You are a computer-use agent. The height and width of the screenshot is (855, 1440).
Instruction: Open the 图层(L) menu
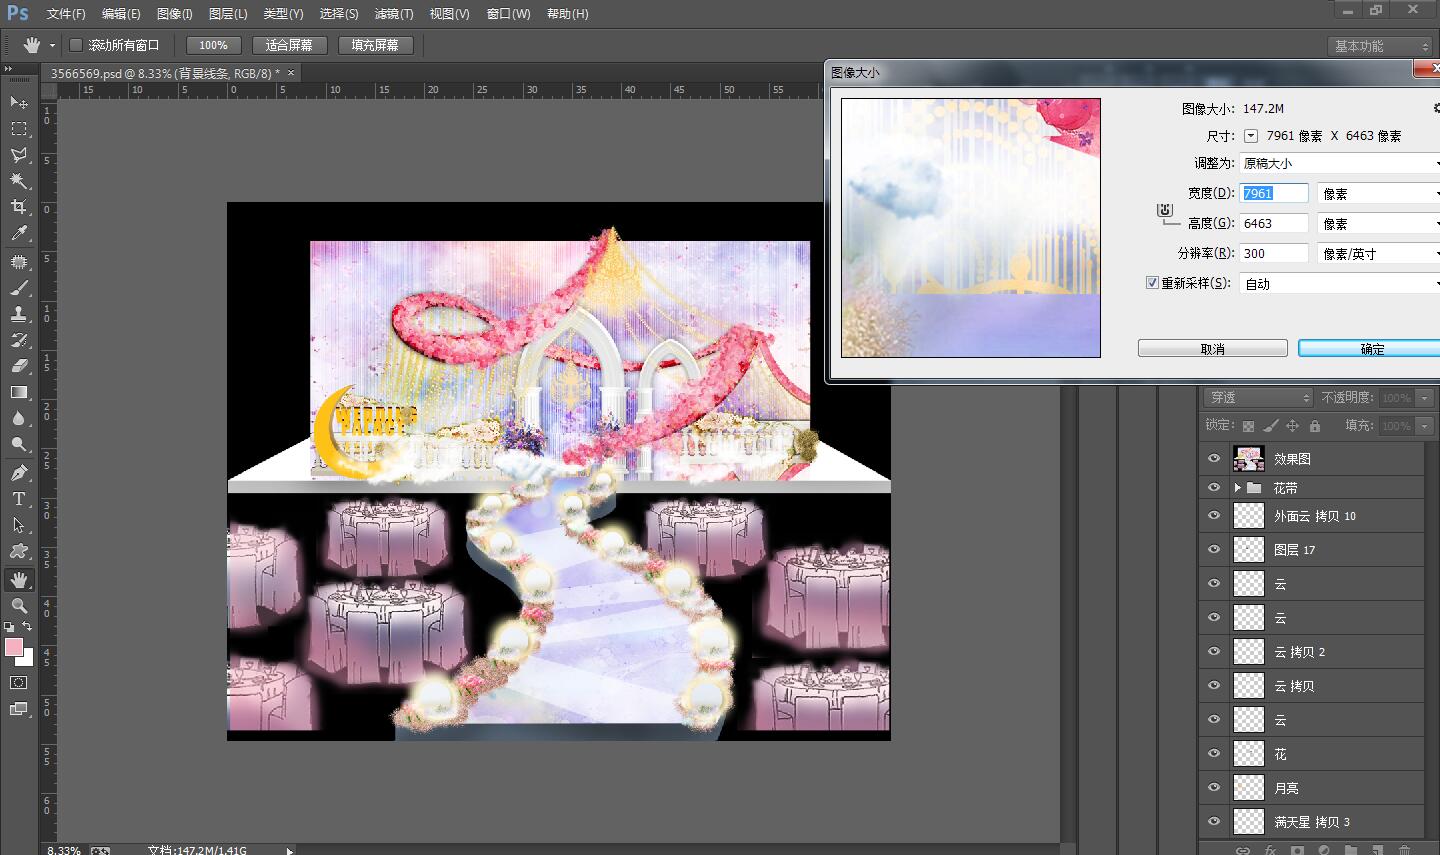(x=228, y=14)
